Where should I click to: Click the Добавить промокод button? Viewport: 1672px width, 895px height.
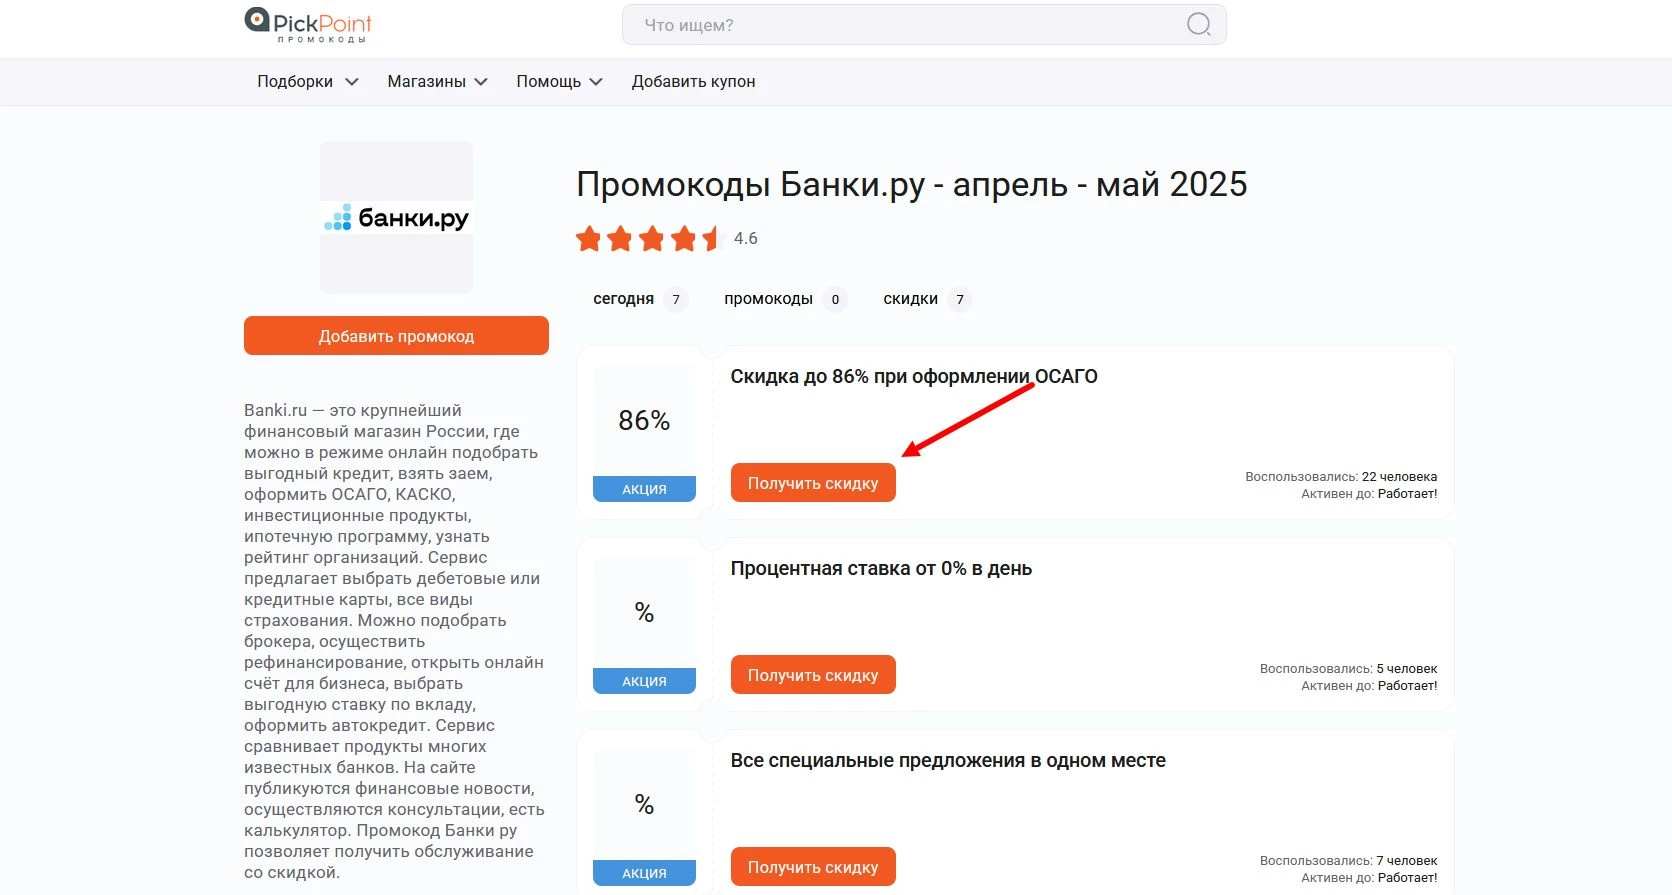click(x=396, y=336)
